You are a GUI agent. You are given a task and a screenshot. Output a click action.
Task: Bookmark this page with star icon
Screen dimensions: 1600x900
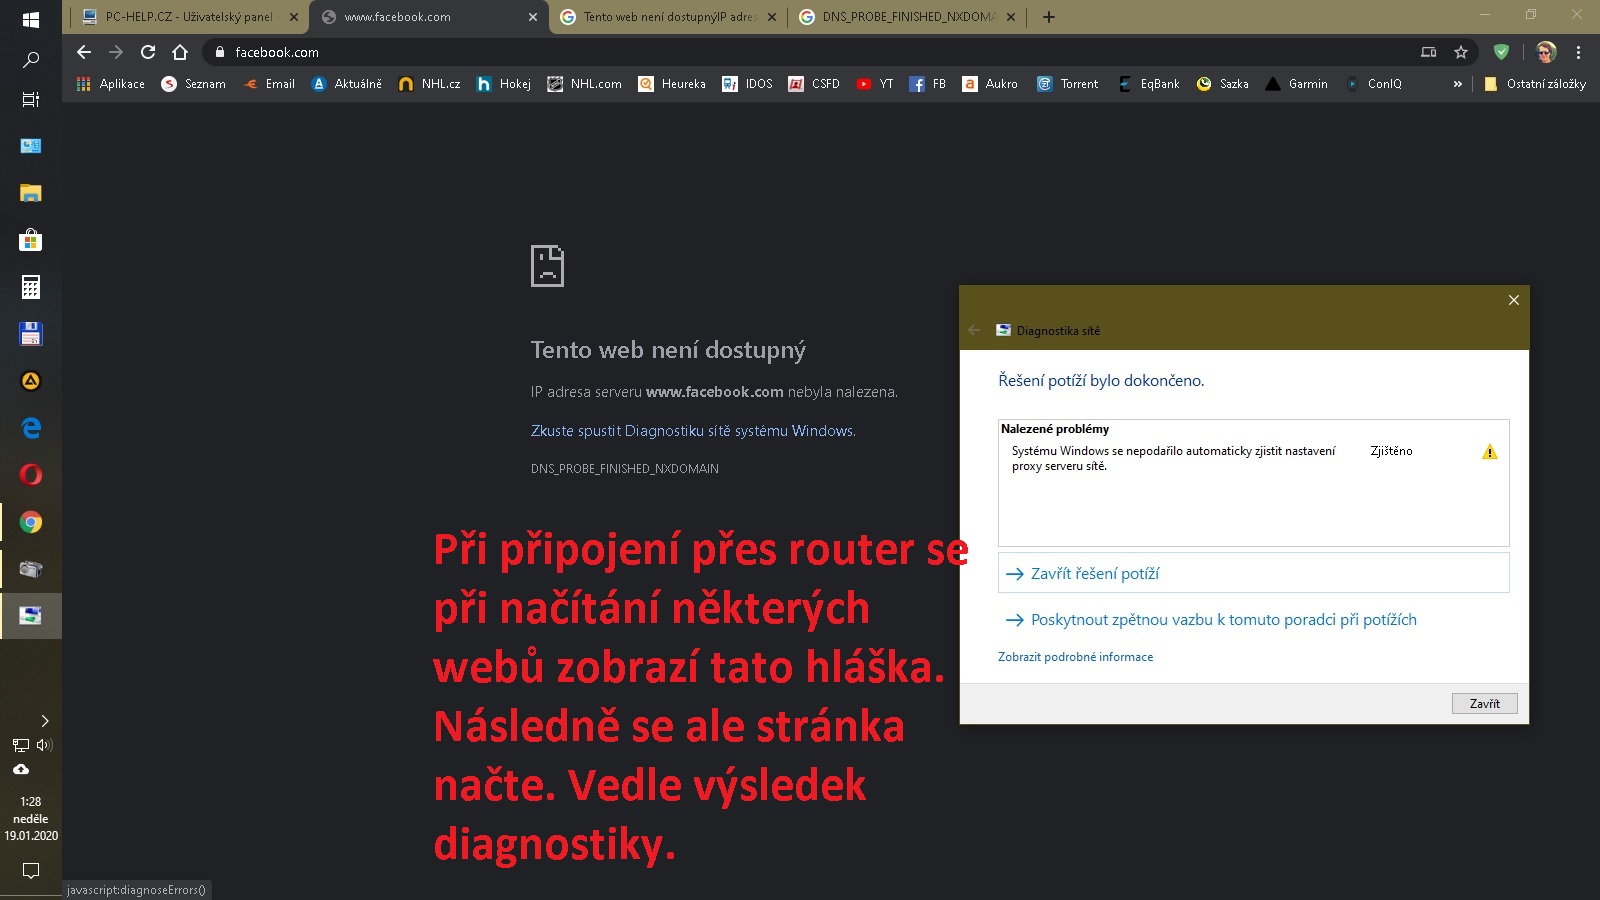(x=1461, y=52)
